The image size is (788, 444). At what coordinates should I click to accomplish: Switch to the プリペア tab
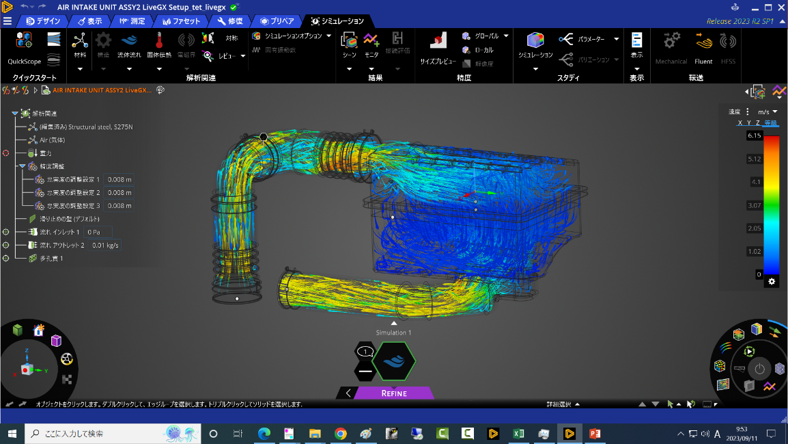(277, 21)
